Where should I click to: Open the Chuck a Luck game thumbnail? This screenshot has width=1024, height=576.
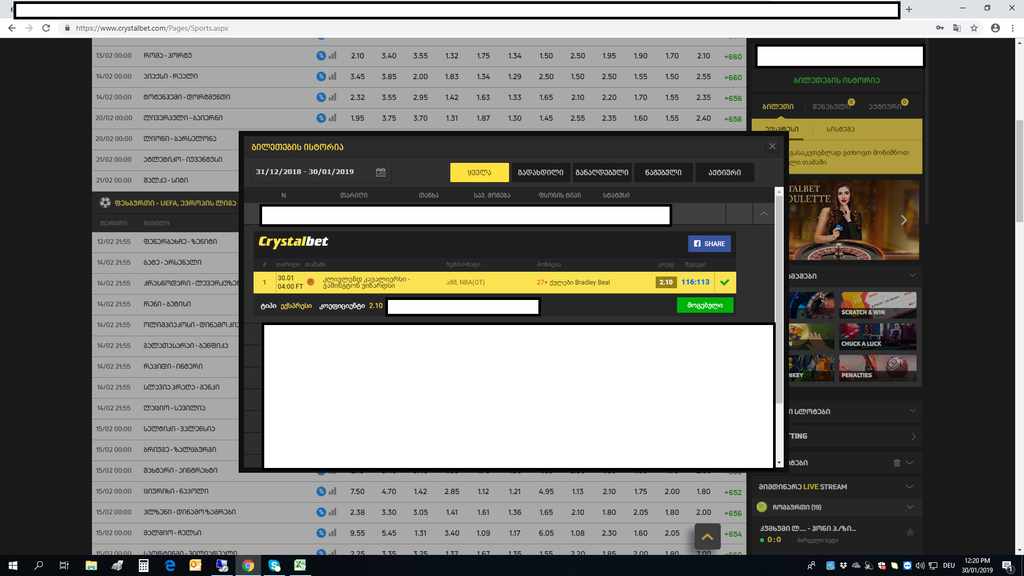click(878, 336)
